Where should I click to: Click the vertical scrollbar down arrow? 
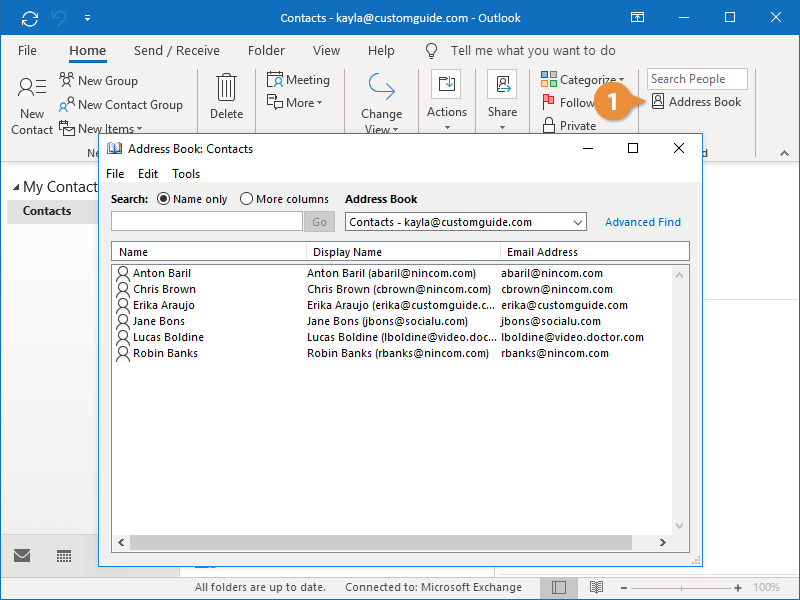679,526
